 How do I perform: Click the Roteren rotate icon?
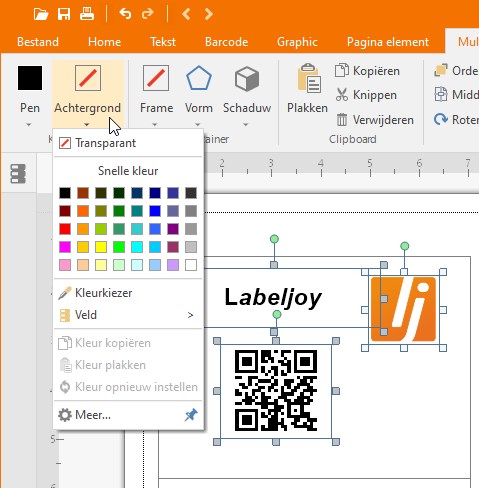coord(441,119)
